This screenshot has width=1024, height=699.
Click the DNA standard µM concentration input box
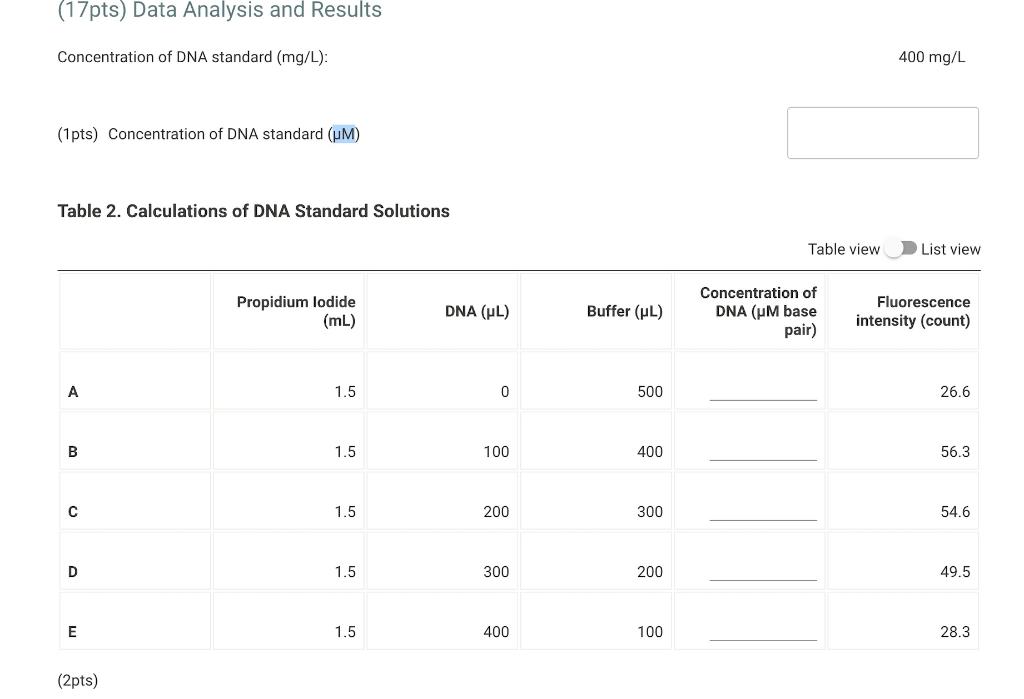[x=882, y=133]
